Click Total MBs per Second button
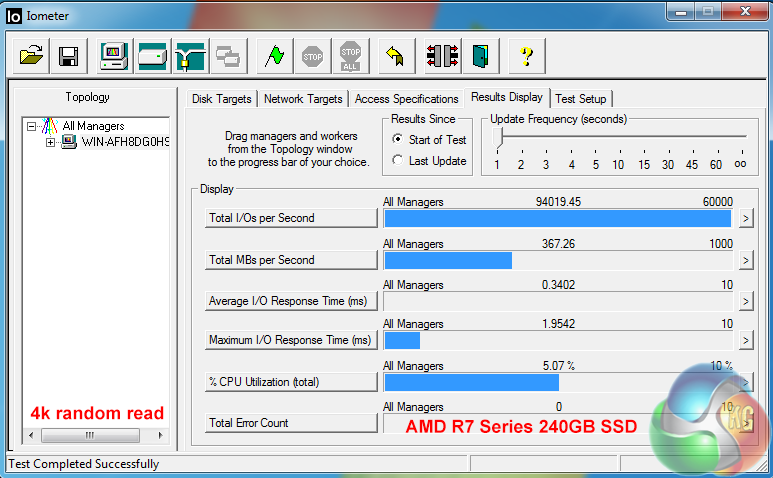The image size is (773, 478). pyautogui.click(x=291, y=260)
